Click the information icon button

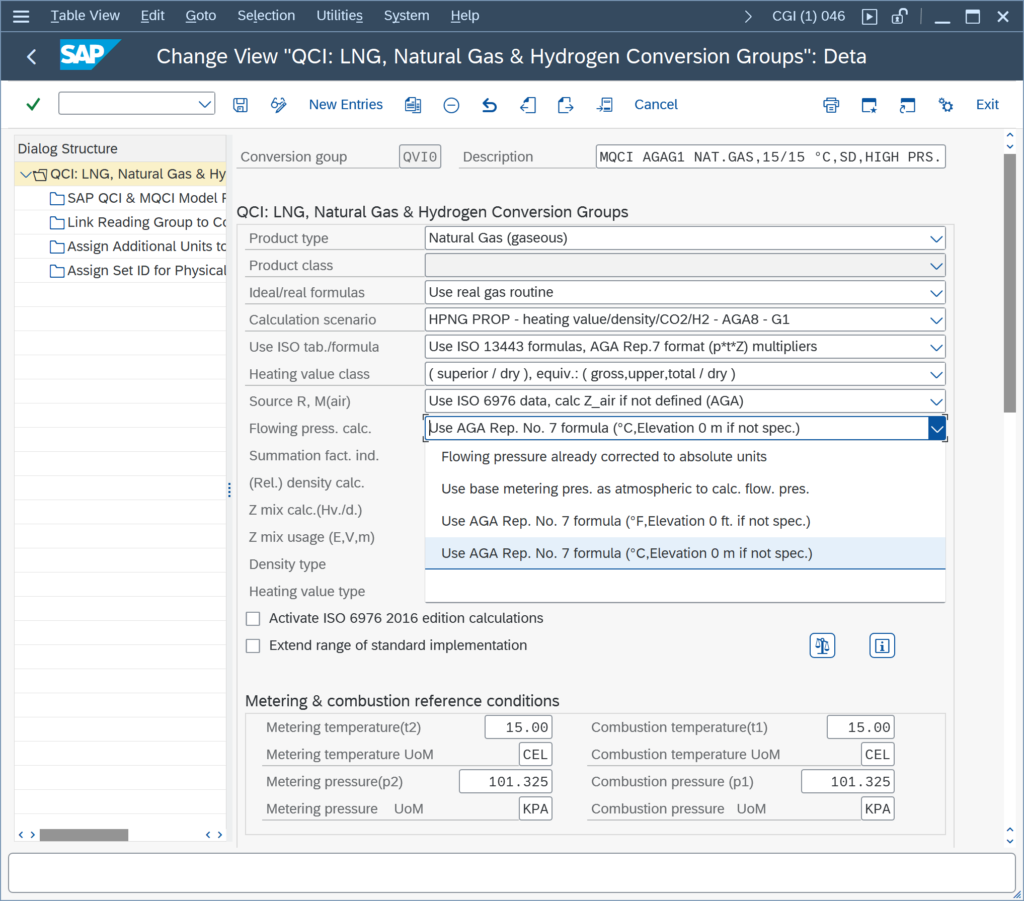tap(882, 646)
